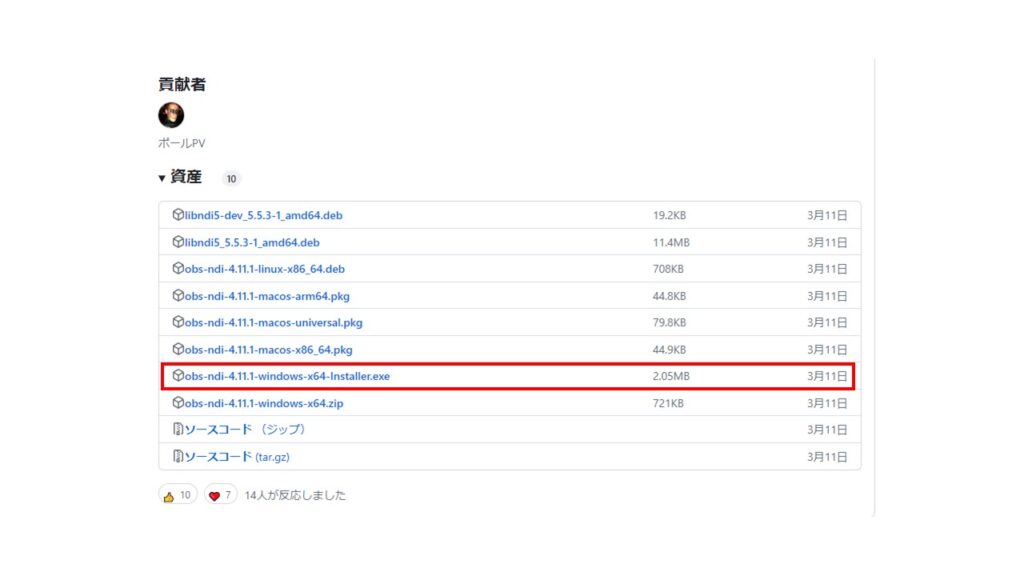This screenshot has width=1024, height=576.
Task: Click the package icon beside obs-ndi-4.11.1-macos-arm64.pkg
Action: click(178, 295)
